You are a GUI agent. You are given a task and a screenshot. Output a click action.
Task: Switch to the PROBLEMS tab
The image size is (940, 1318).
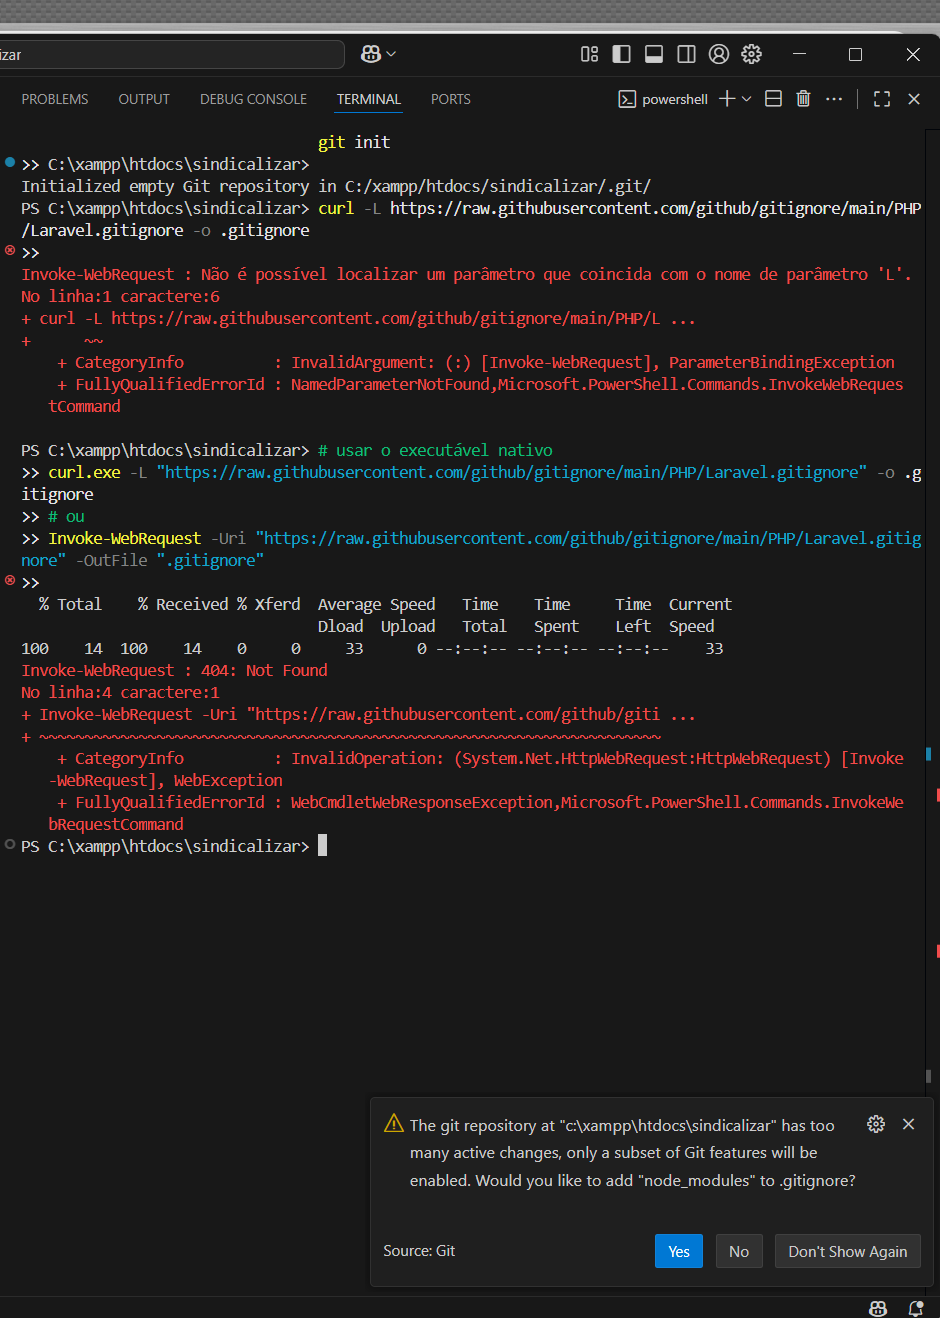55,99
